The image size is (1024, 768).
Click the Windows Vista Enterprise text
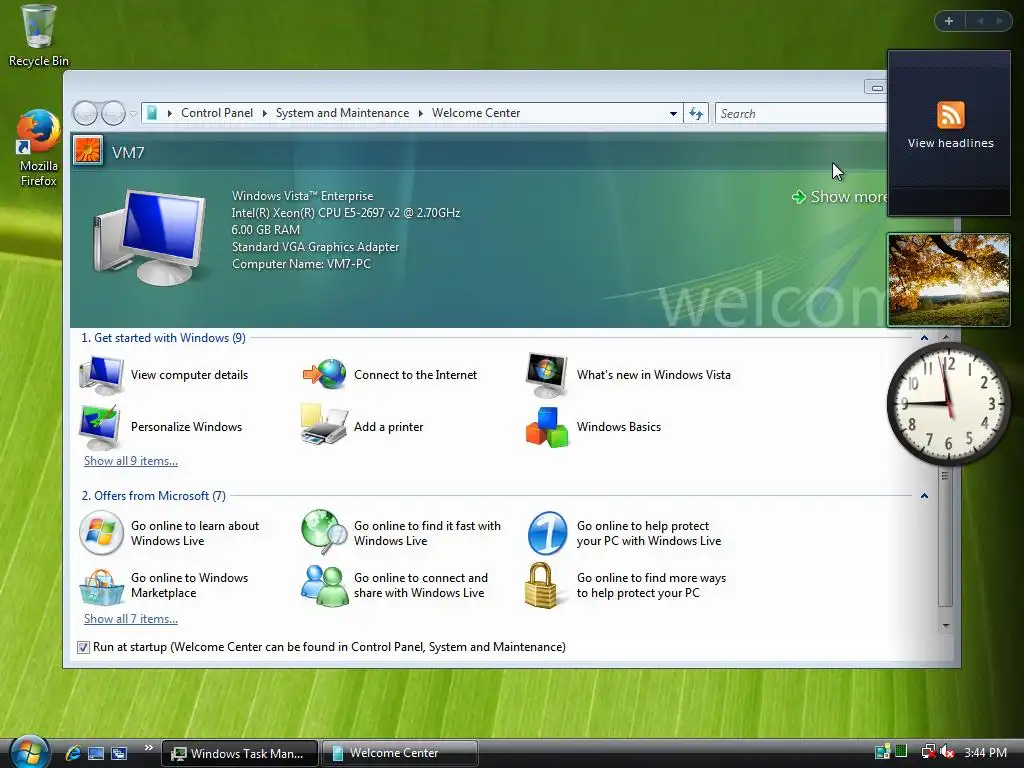302,196
